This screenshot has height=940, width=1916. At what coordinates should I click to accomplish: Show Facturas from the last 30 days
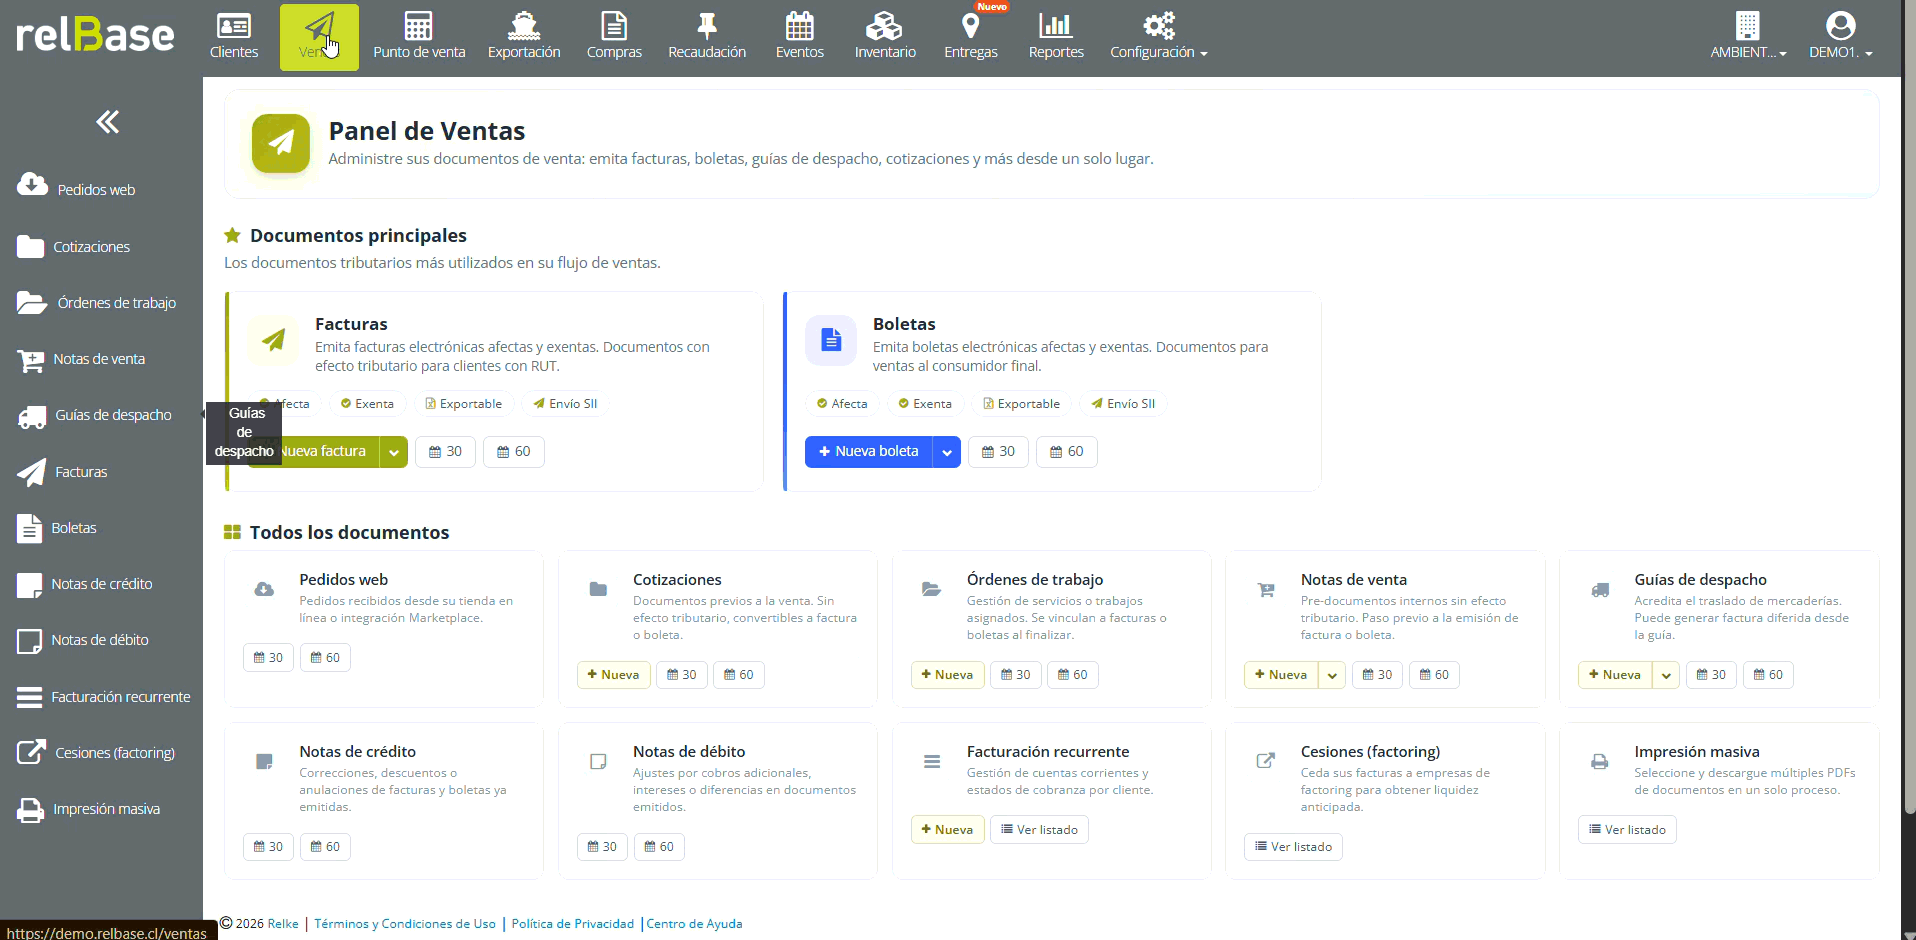click(445, 452)
